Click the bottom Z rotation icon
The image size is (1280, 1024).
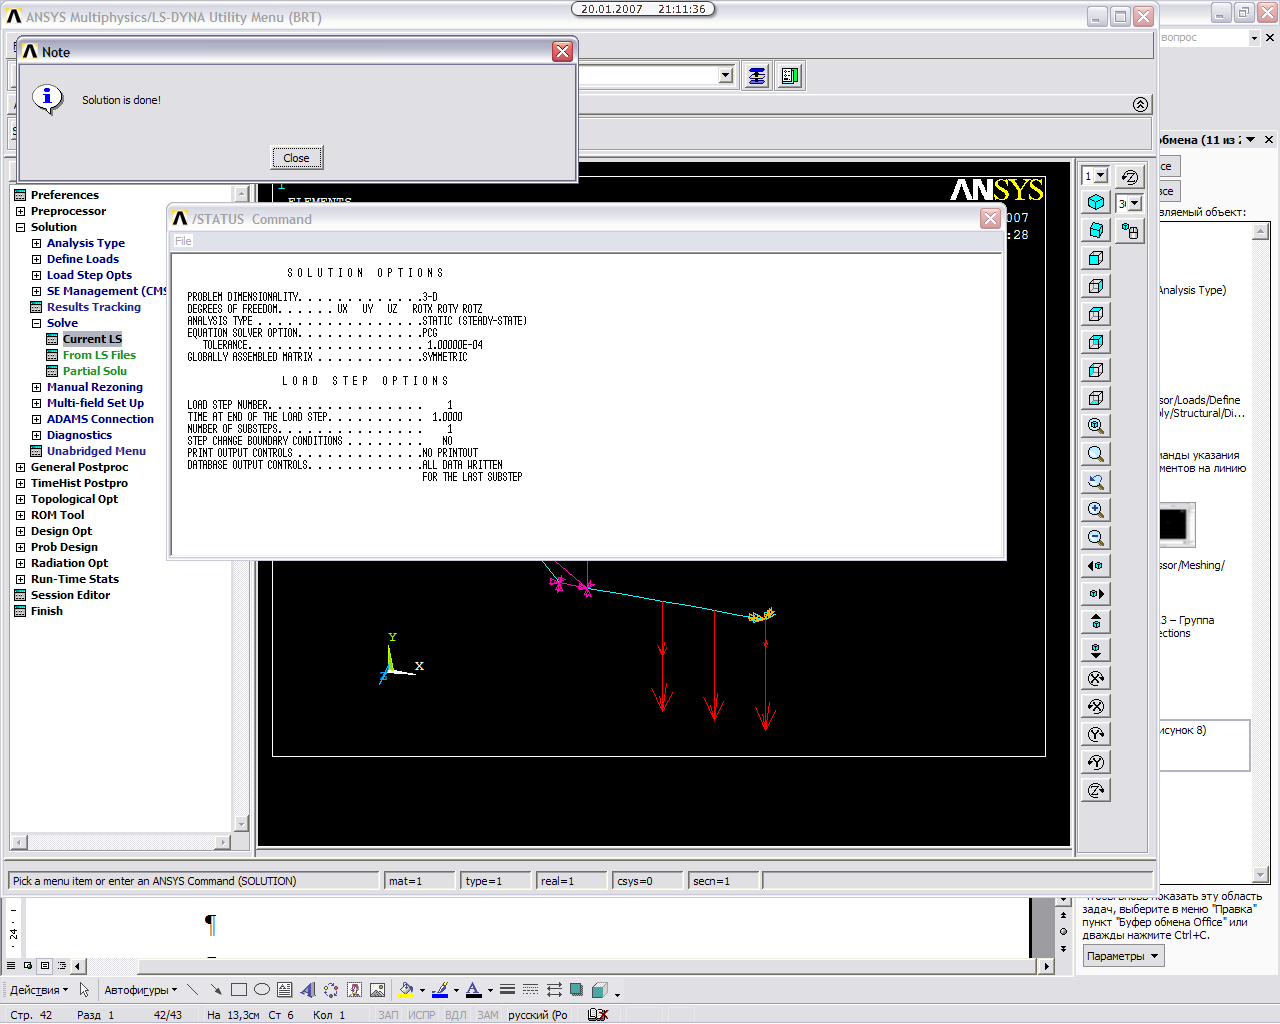pyautogui.click(x=1096, y=790)
